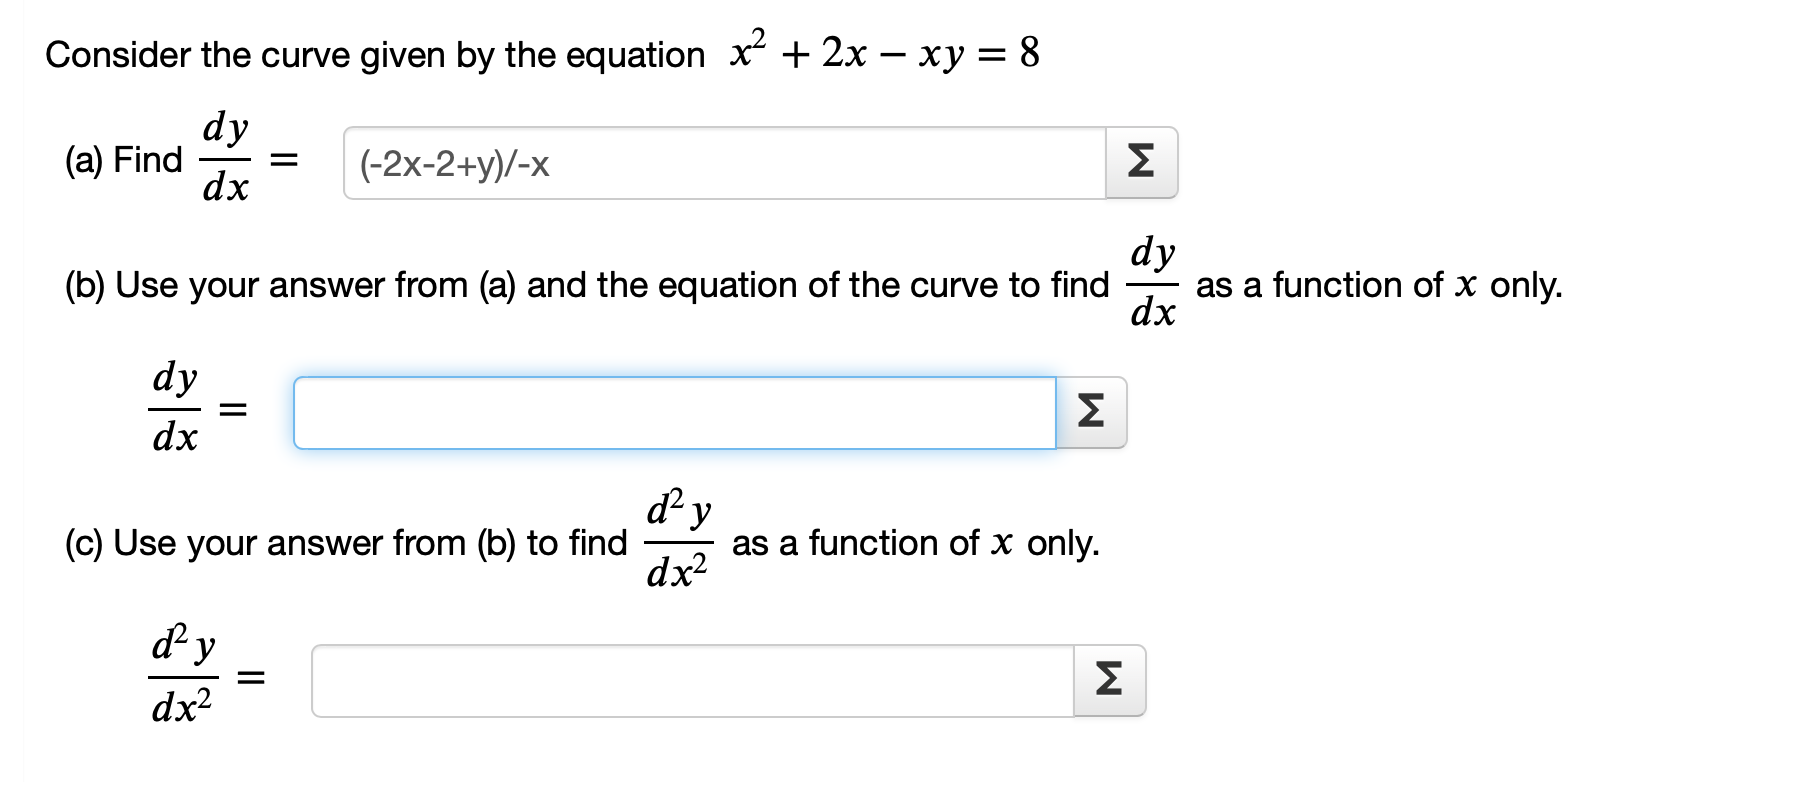Viewport: 1820px width, 796px height.
Task: Focus the empty dy/dx answer box for part (b)
Action: point(675,413)
